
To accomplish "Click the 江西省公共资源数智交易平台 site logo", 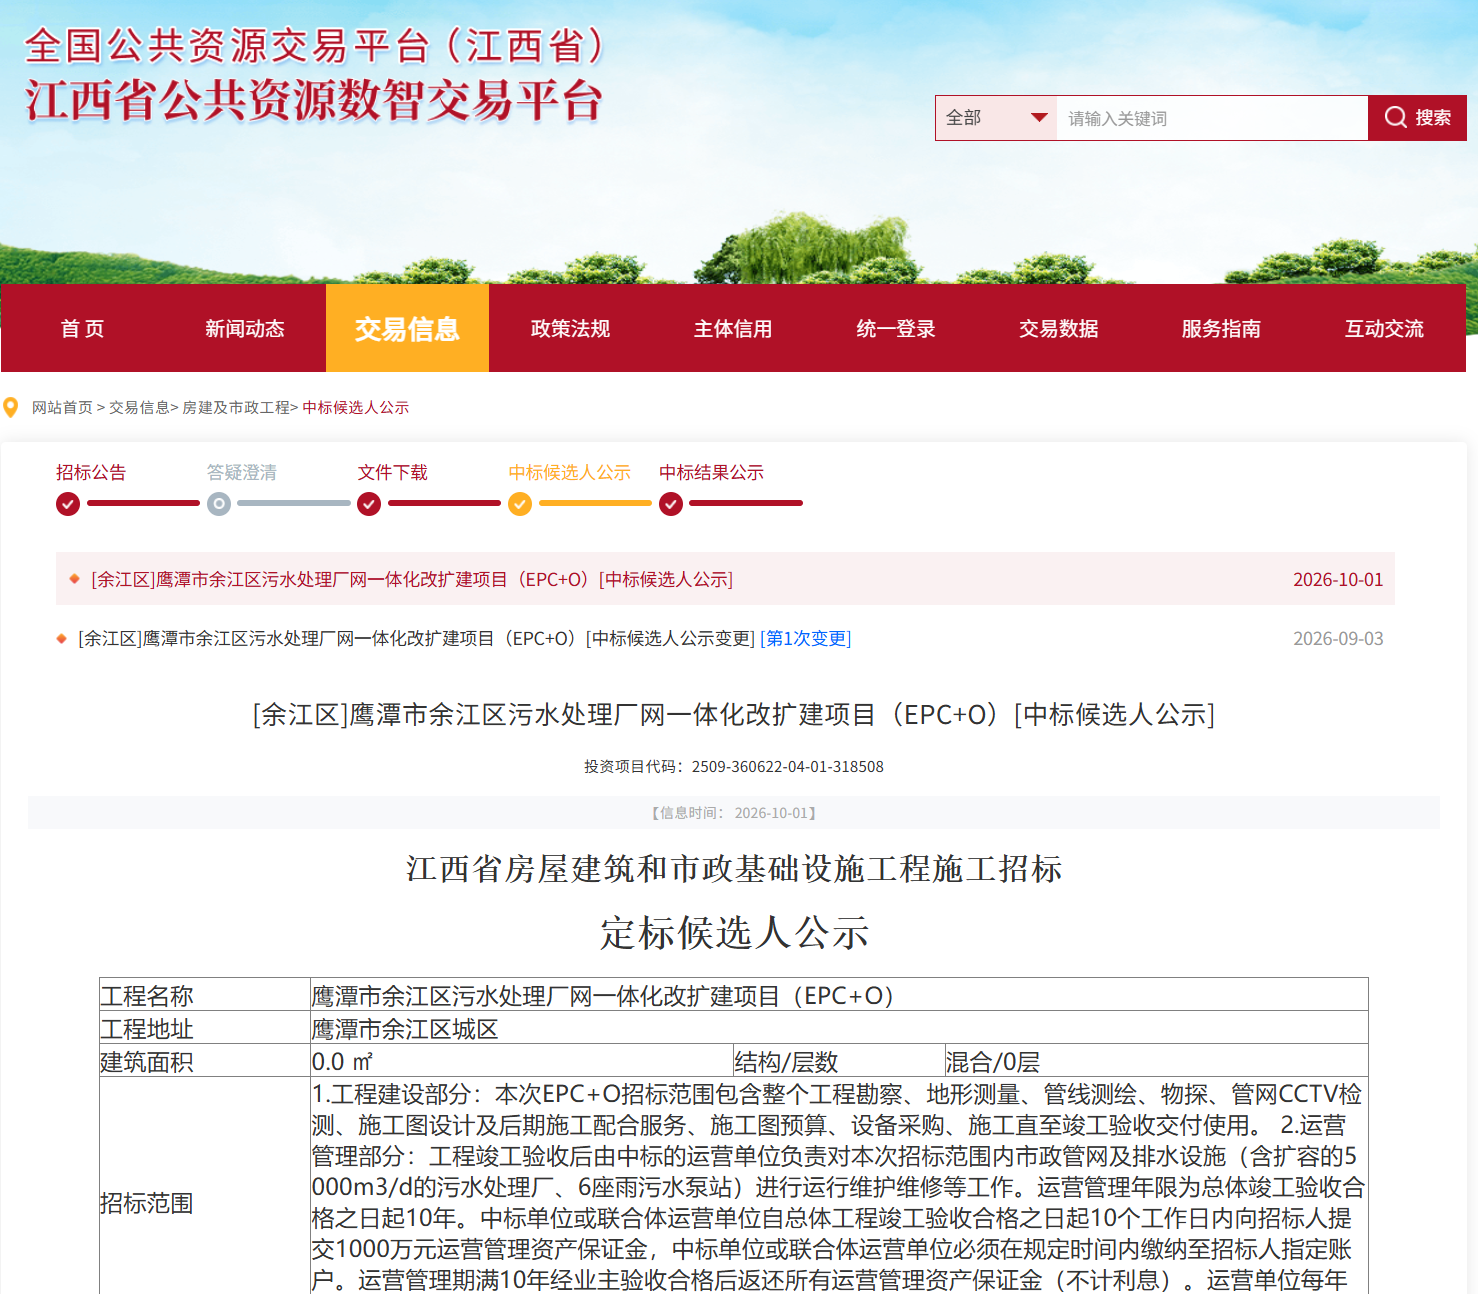I will click(314, 100).
